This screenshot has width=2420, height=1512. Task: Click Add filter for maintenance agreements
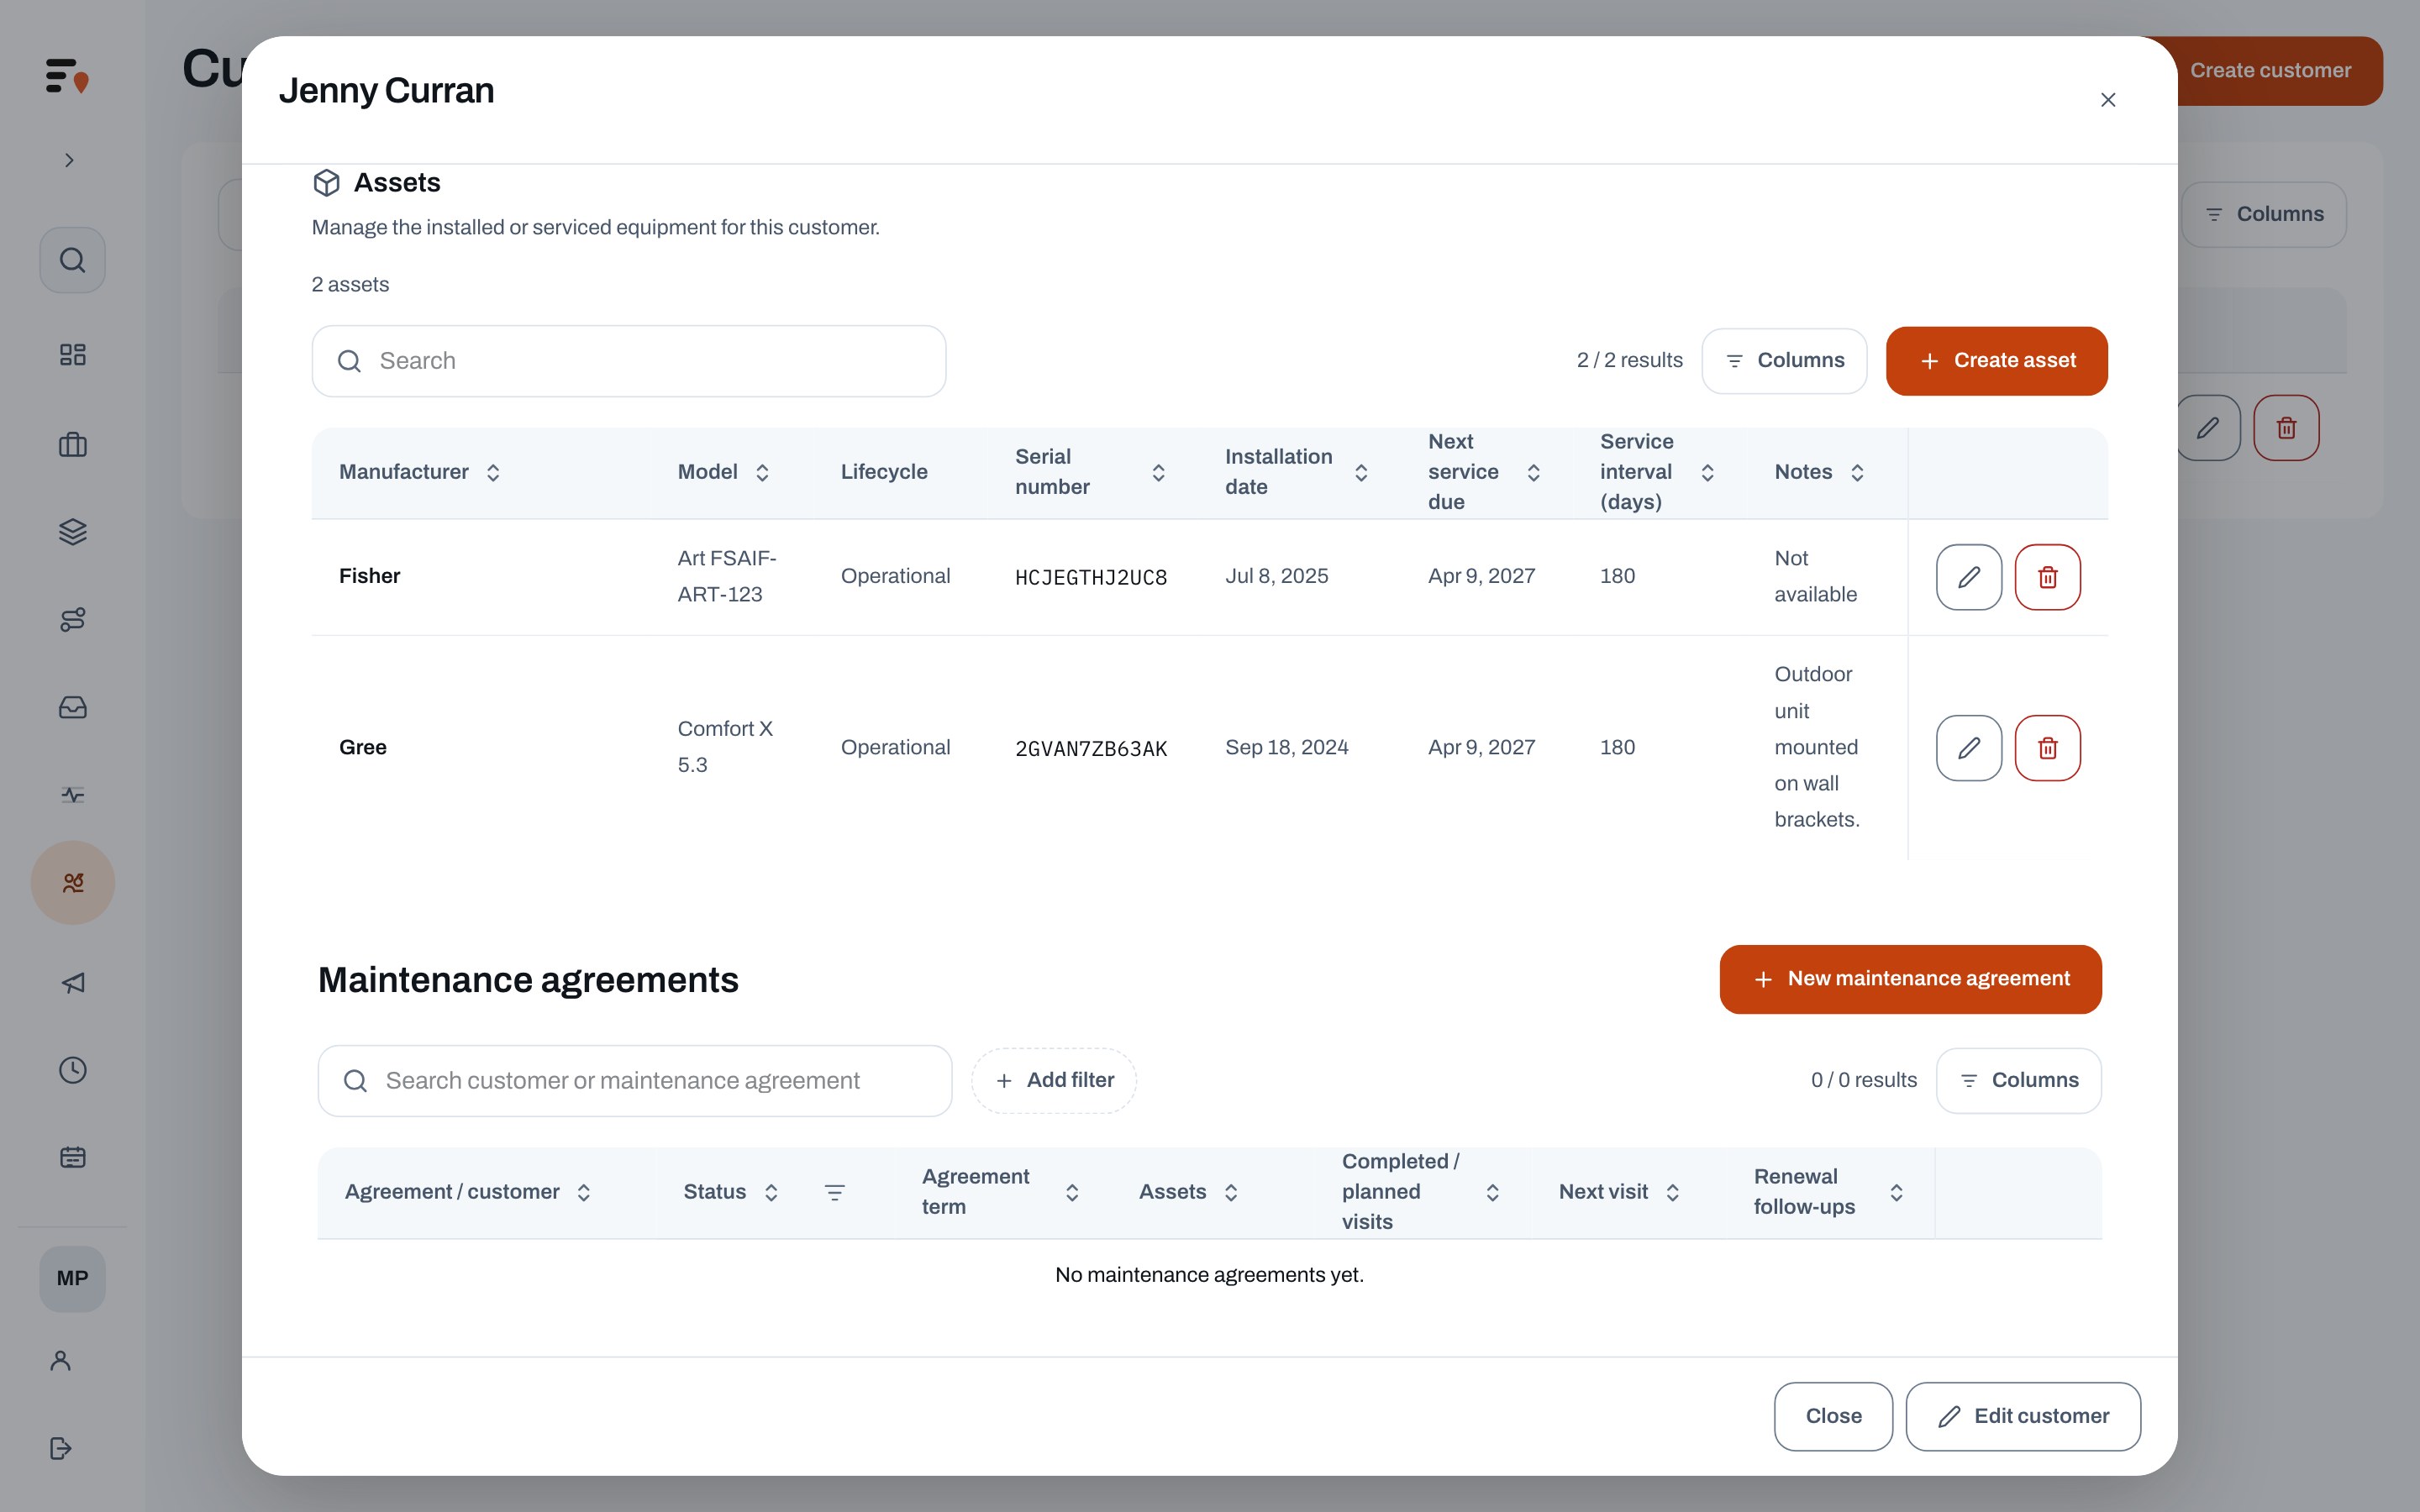click(x=1054, y=1081)
